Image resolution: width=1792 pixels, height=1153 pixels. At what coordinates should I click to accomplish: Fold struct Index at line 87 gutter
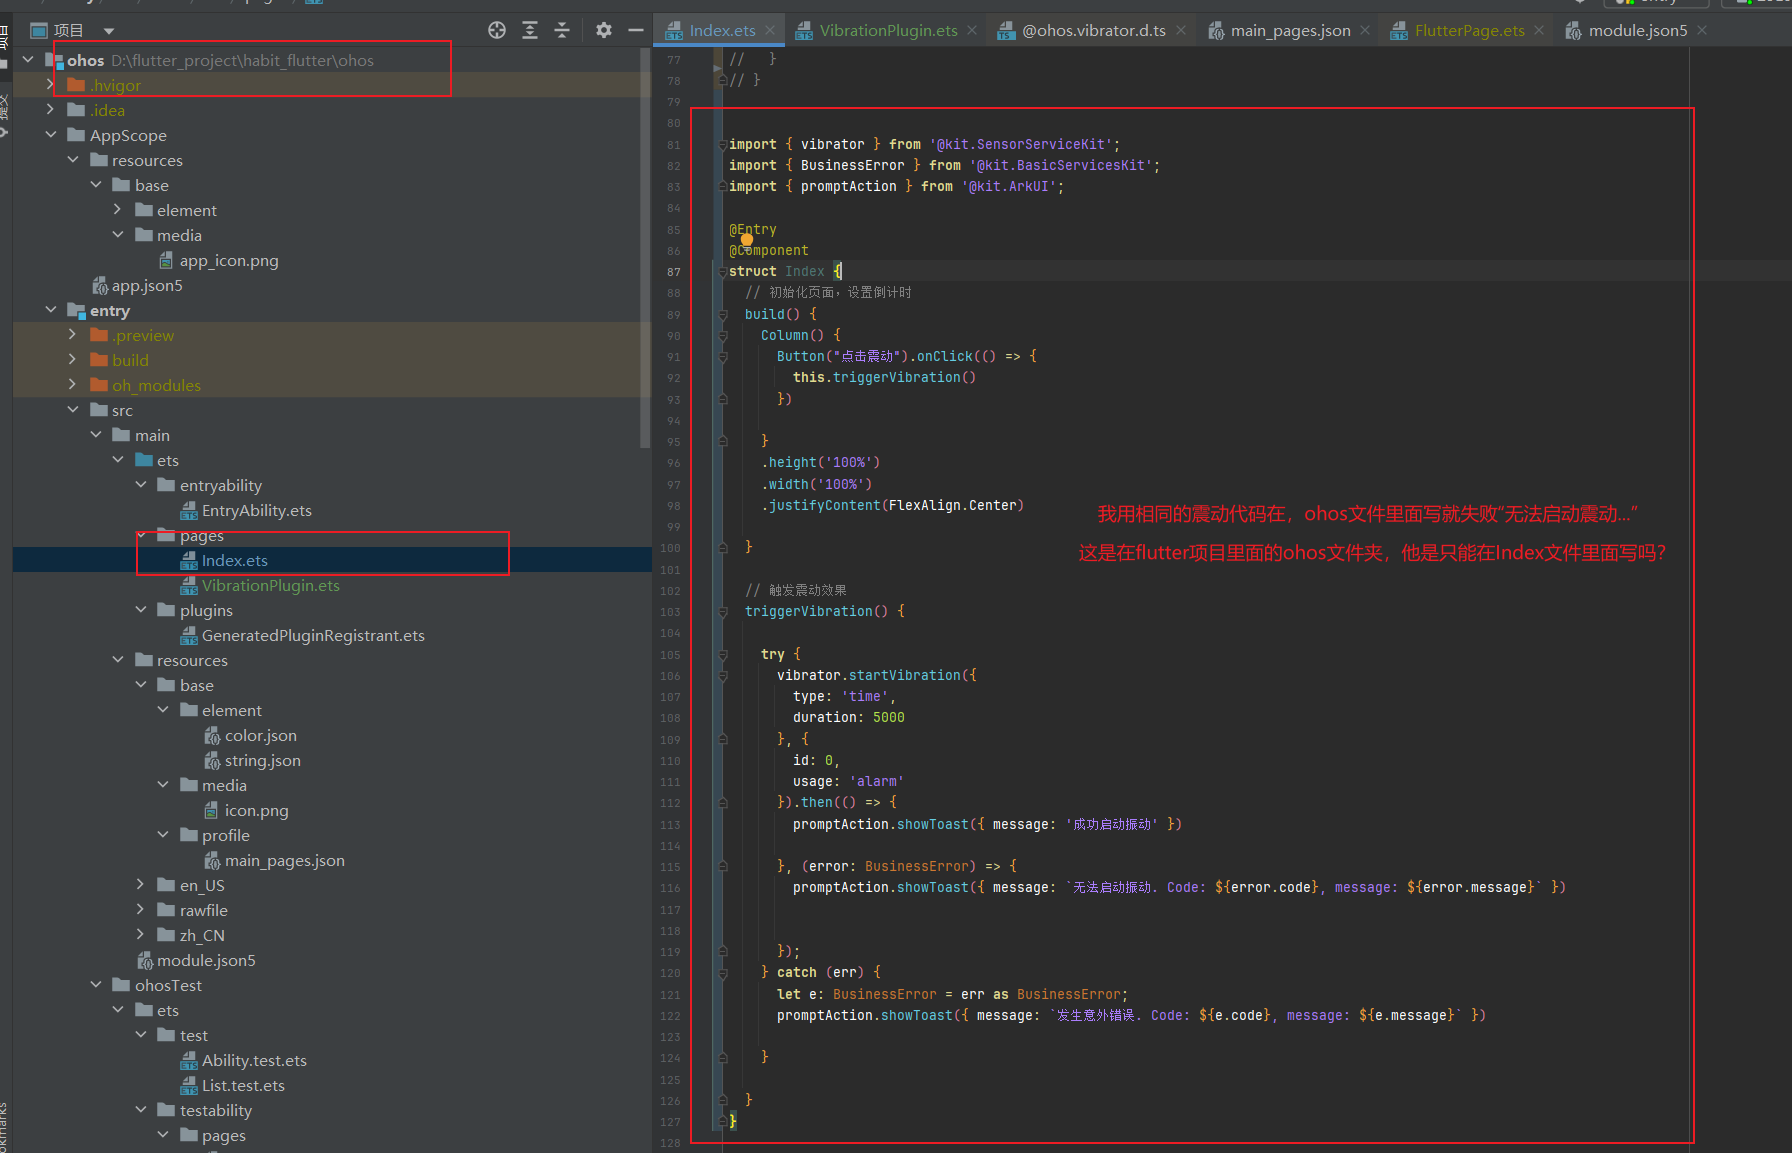pos(722,271)
